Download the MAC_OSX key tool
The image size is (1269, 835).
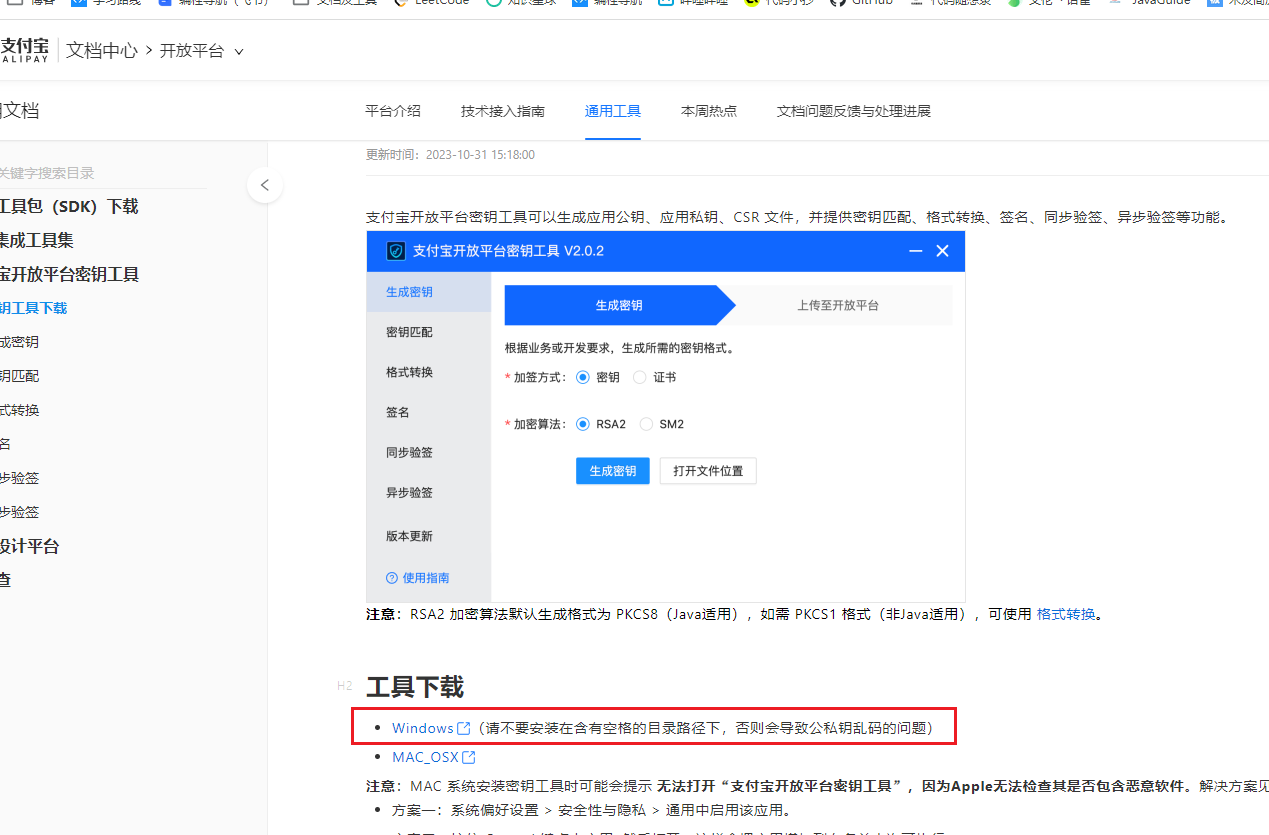(x=426, y=757)
